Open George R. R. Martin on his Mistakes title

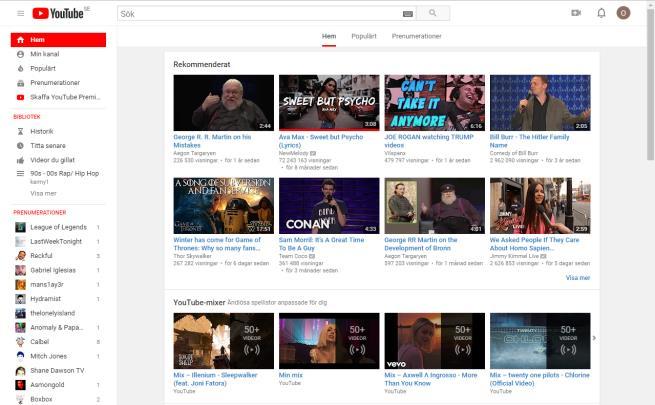(212, 141)
